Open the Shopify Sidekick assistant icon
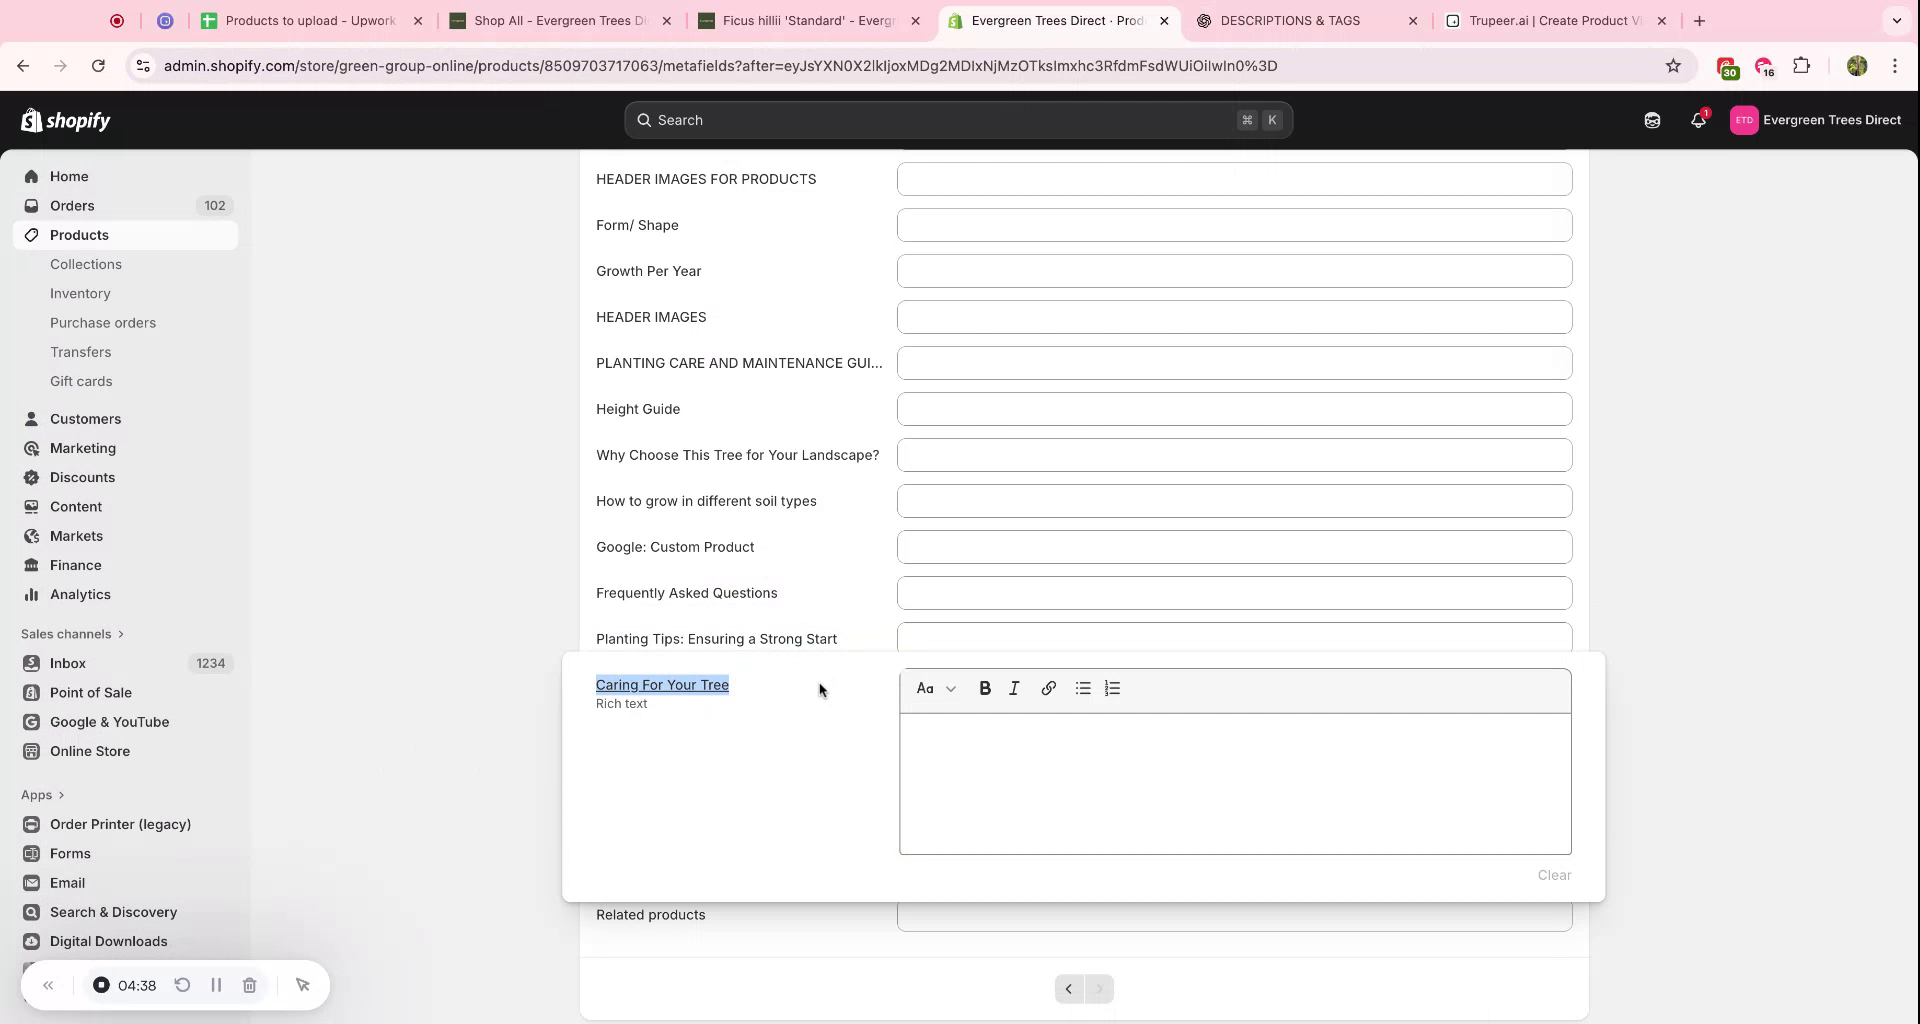The height and width of the screenshot is (1024, 1920). (1652, 120)
